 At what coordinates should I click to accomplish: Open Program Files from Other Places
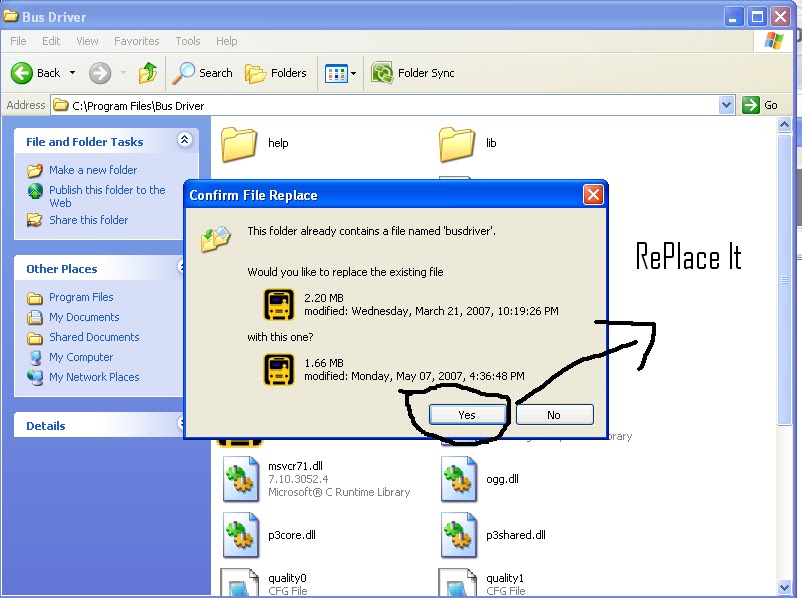[x=81, y=297]
